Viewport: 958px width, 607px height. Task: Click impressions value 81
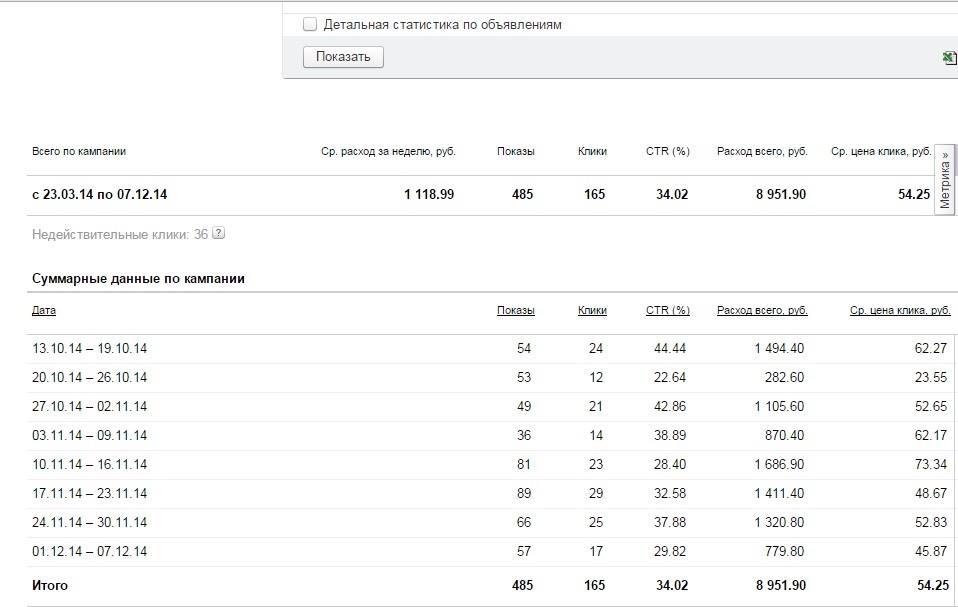click(524, 464)
